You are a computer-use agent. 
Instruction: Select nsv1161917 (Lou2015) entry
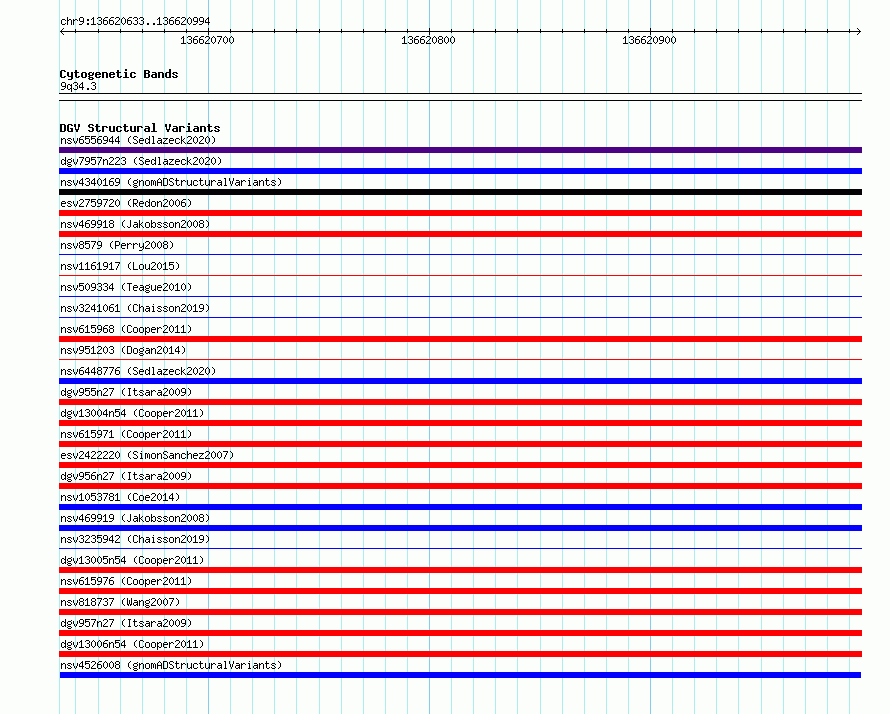click(120, 266)
